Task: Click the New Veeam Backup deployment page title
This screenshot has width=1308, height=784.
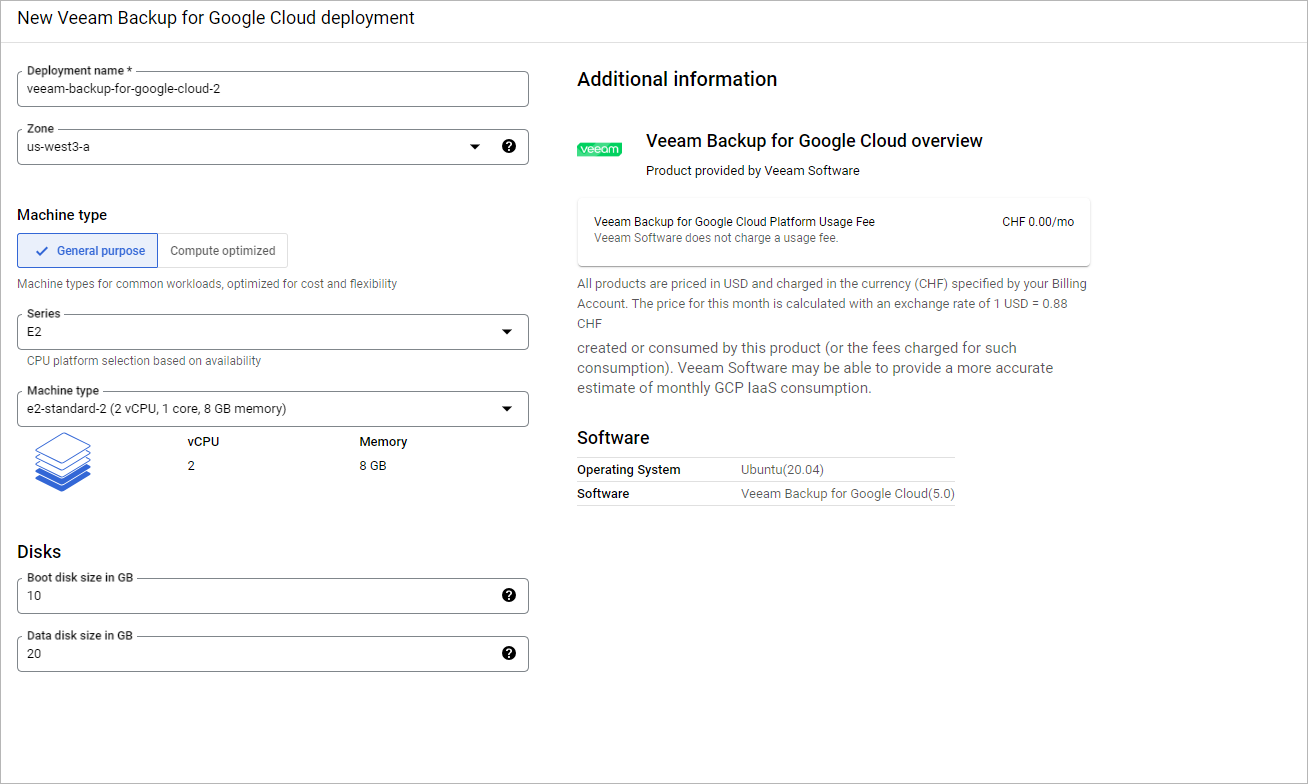Action: point(216,18)
